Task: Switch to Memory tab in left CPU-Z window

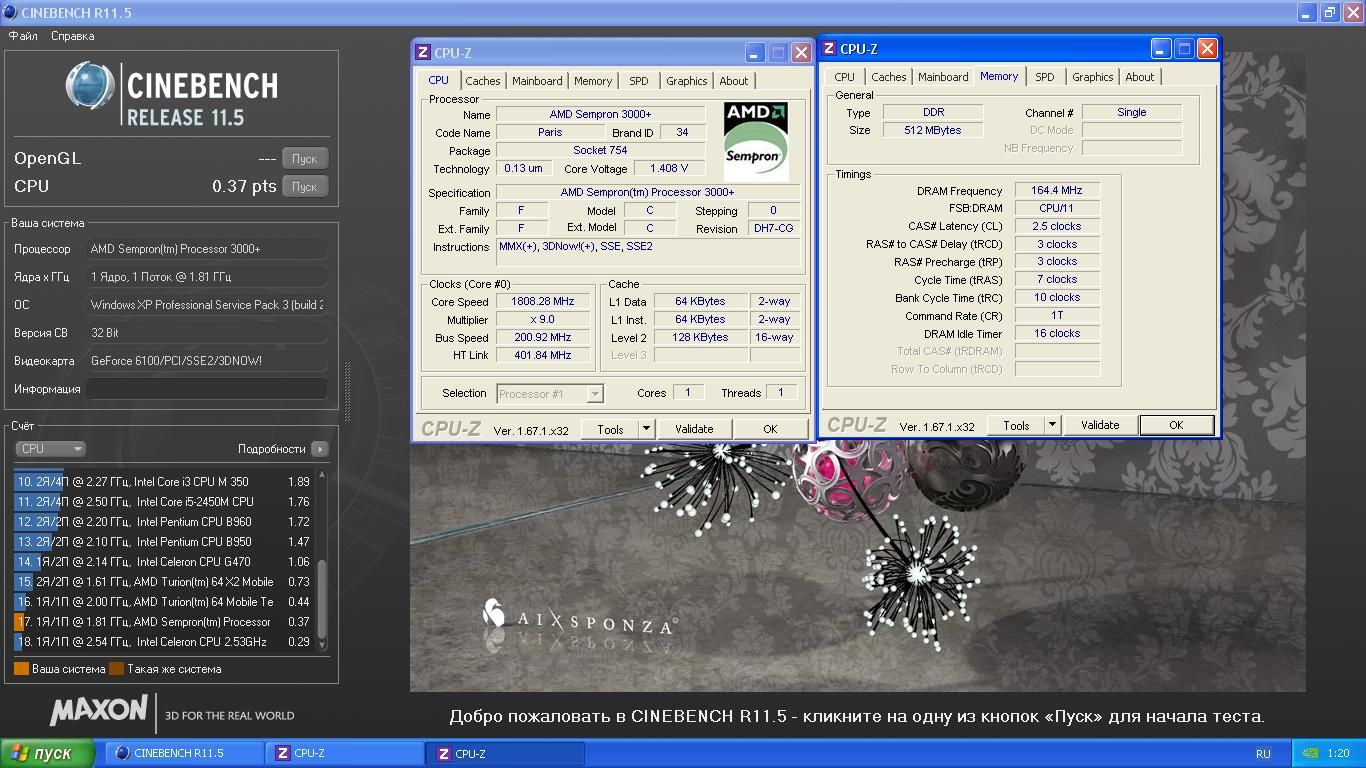Action: coord(593,81)
